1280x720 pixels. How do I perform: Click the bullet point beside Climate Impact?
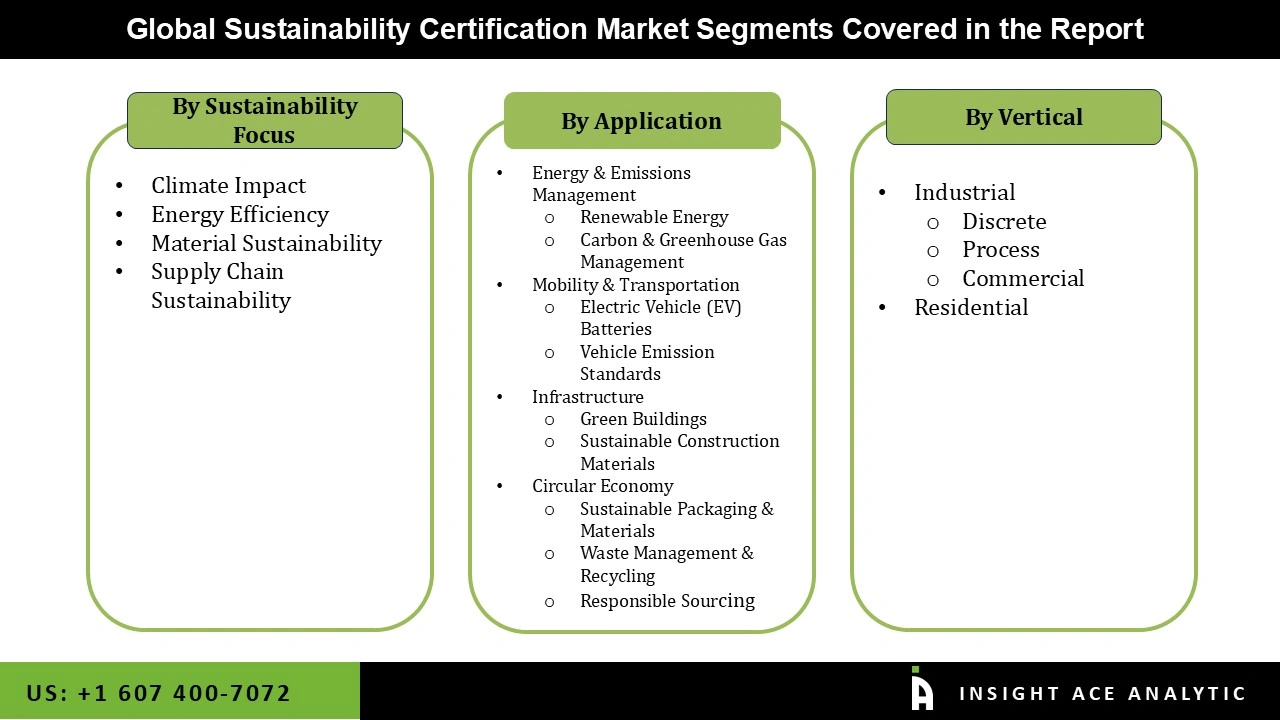pos(120,185)
